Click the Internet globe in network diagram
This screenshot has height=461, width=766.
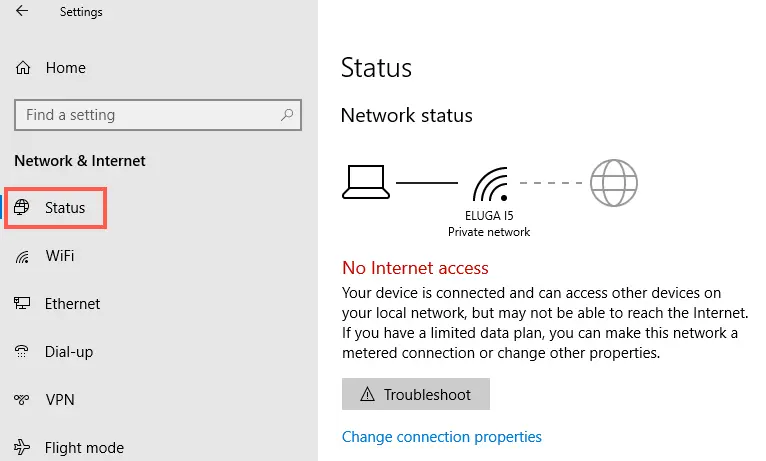613,183
